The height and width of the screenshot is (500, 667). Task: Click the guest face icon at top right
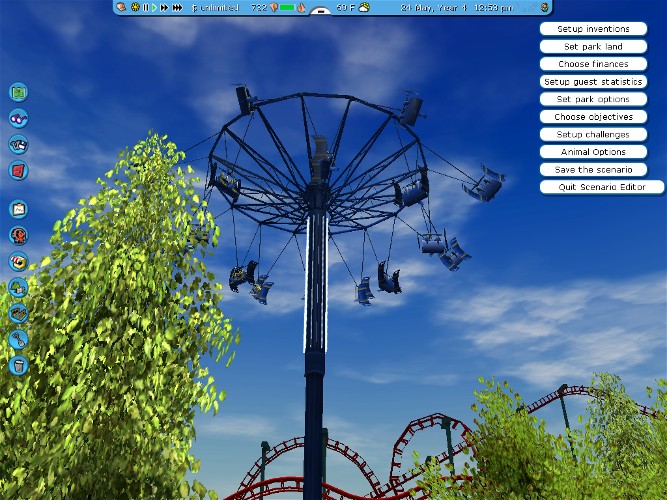tap(544, 7)
